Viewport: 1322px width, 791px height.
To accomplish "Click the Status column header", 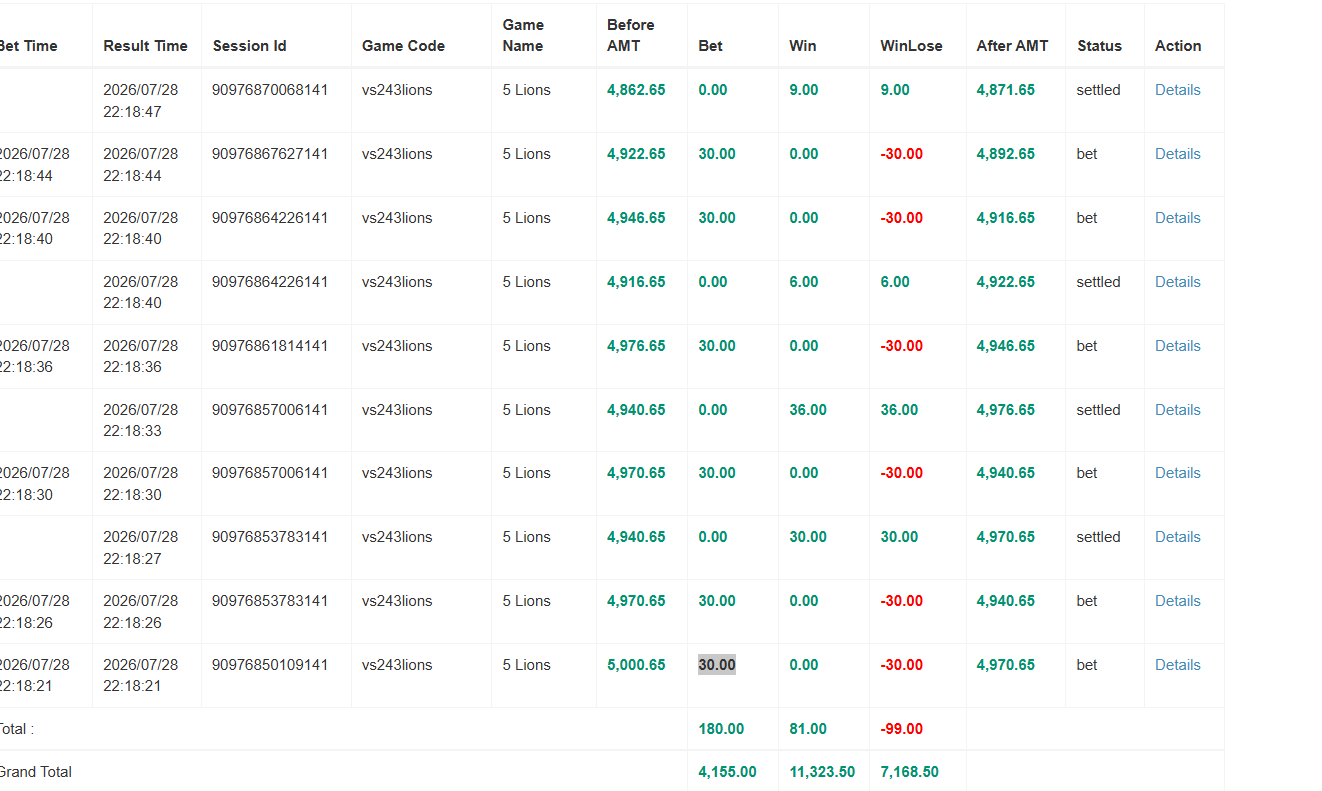I will click(1099, 46).
